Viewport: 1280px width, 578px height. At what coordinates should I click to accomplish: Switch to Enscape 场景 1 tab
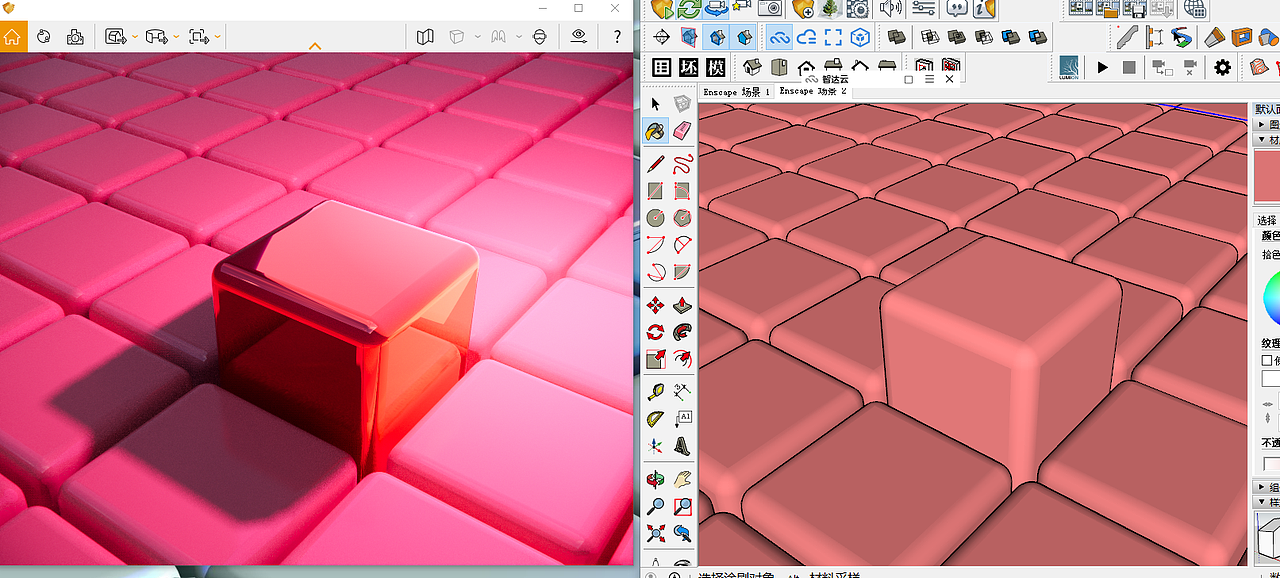(x=736, y=92)
